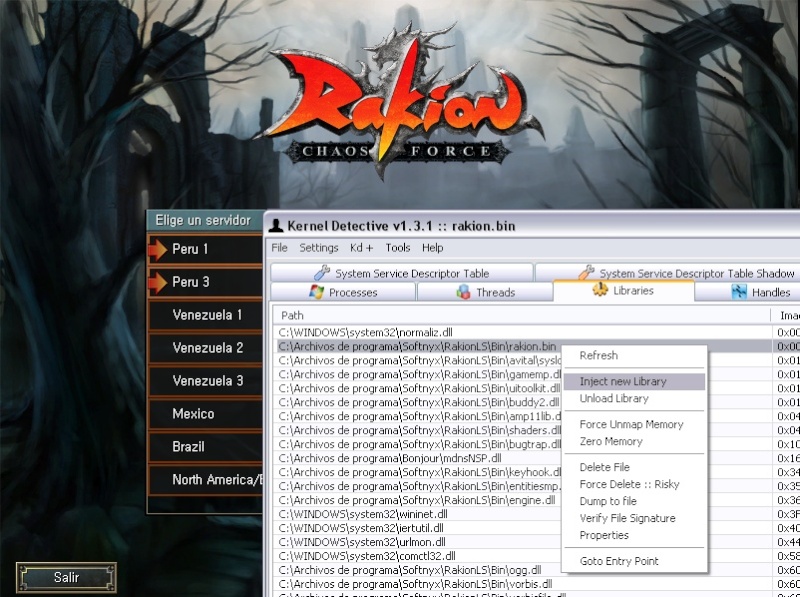Viewport: 800px width, 597px height.
Task: Select the North America server
Action: coord(205,480)
